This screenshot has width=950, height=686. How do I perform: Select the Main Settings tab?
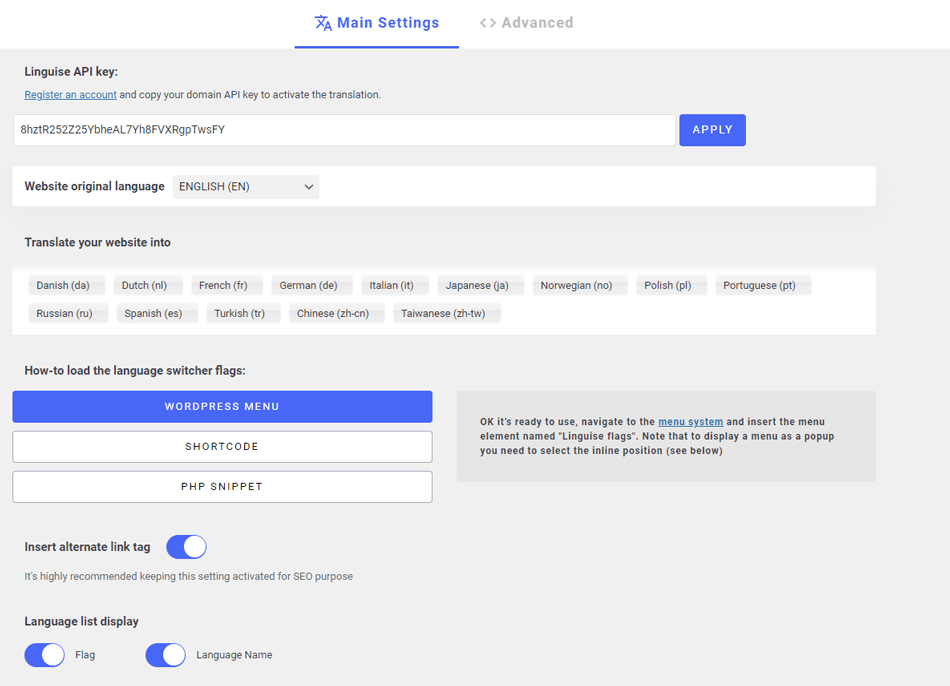pos(377,22)
